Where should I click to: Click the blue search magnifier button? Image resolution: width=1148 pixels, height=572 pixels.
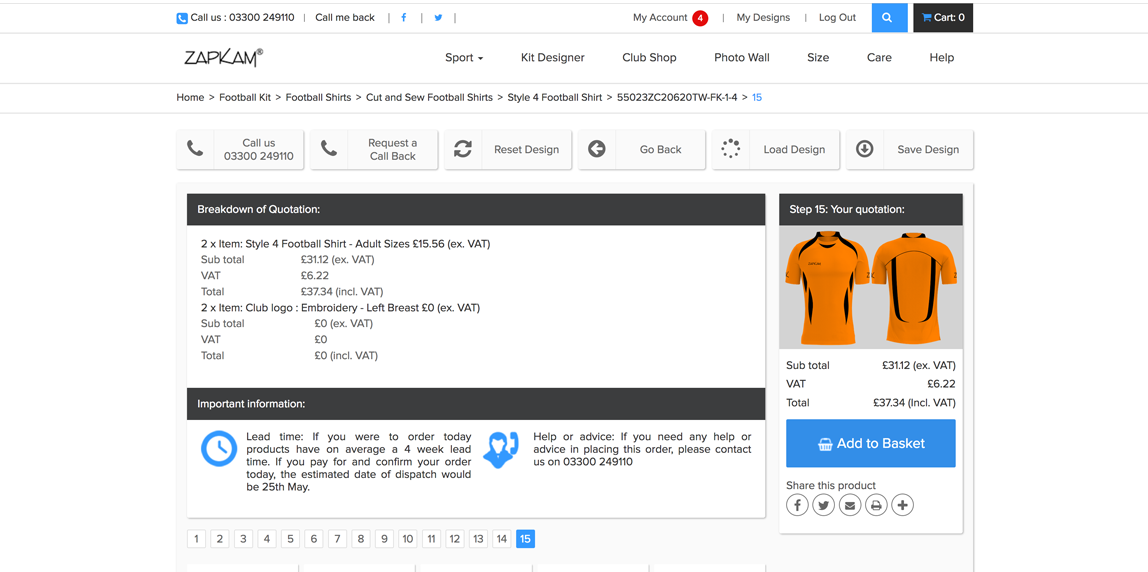(x=887, y=18)
